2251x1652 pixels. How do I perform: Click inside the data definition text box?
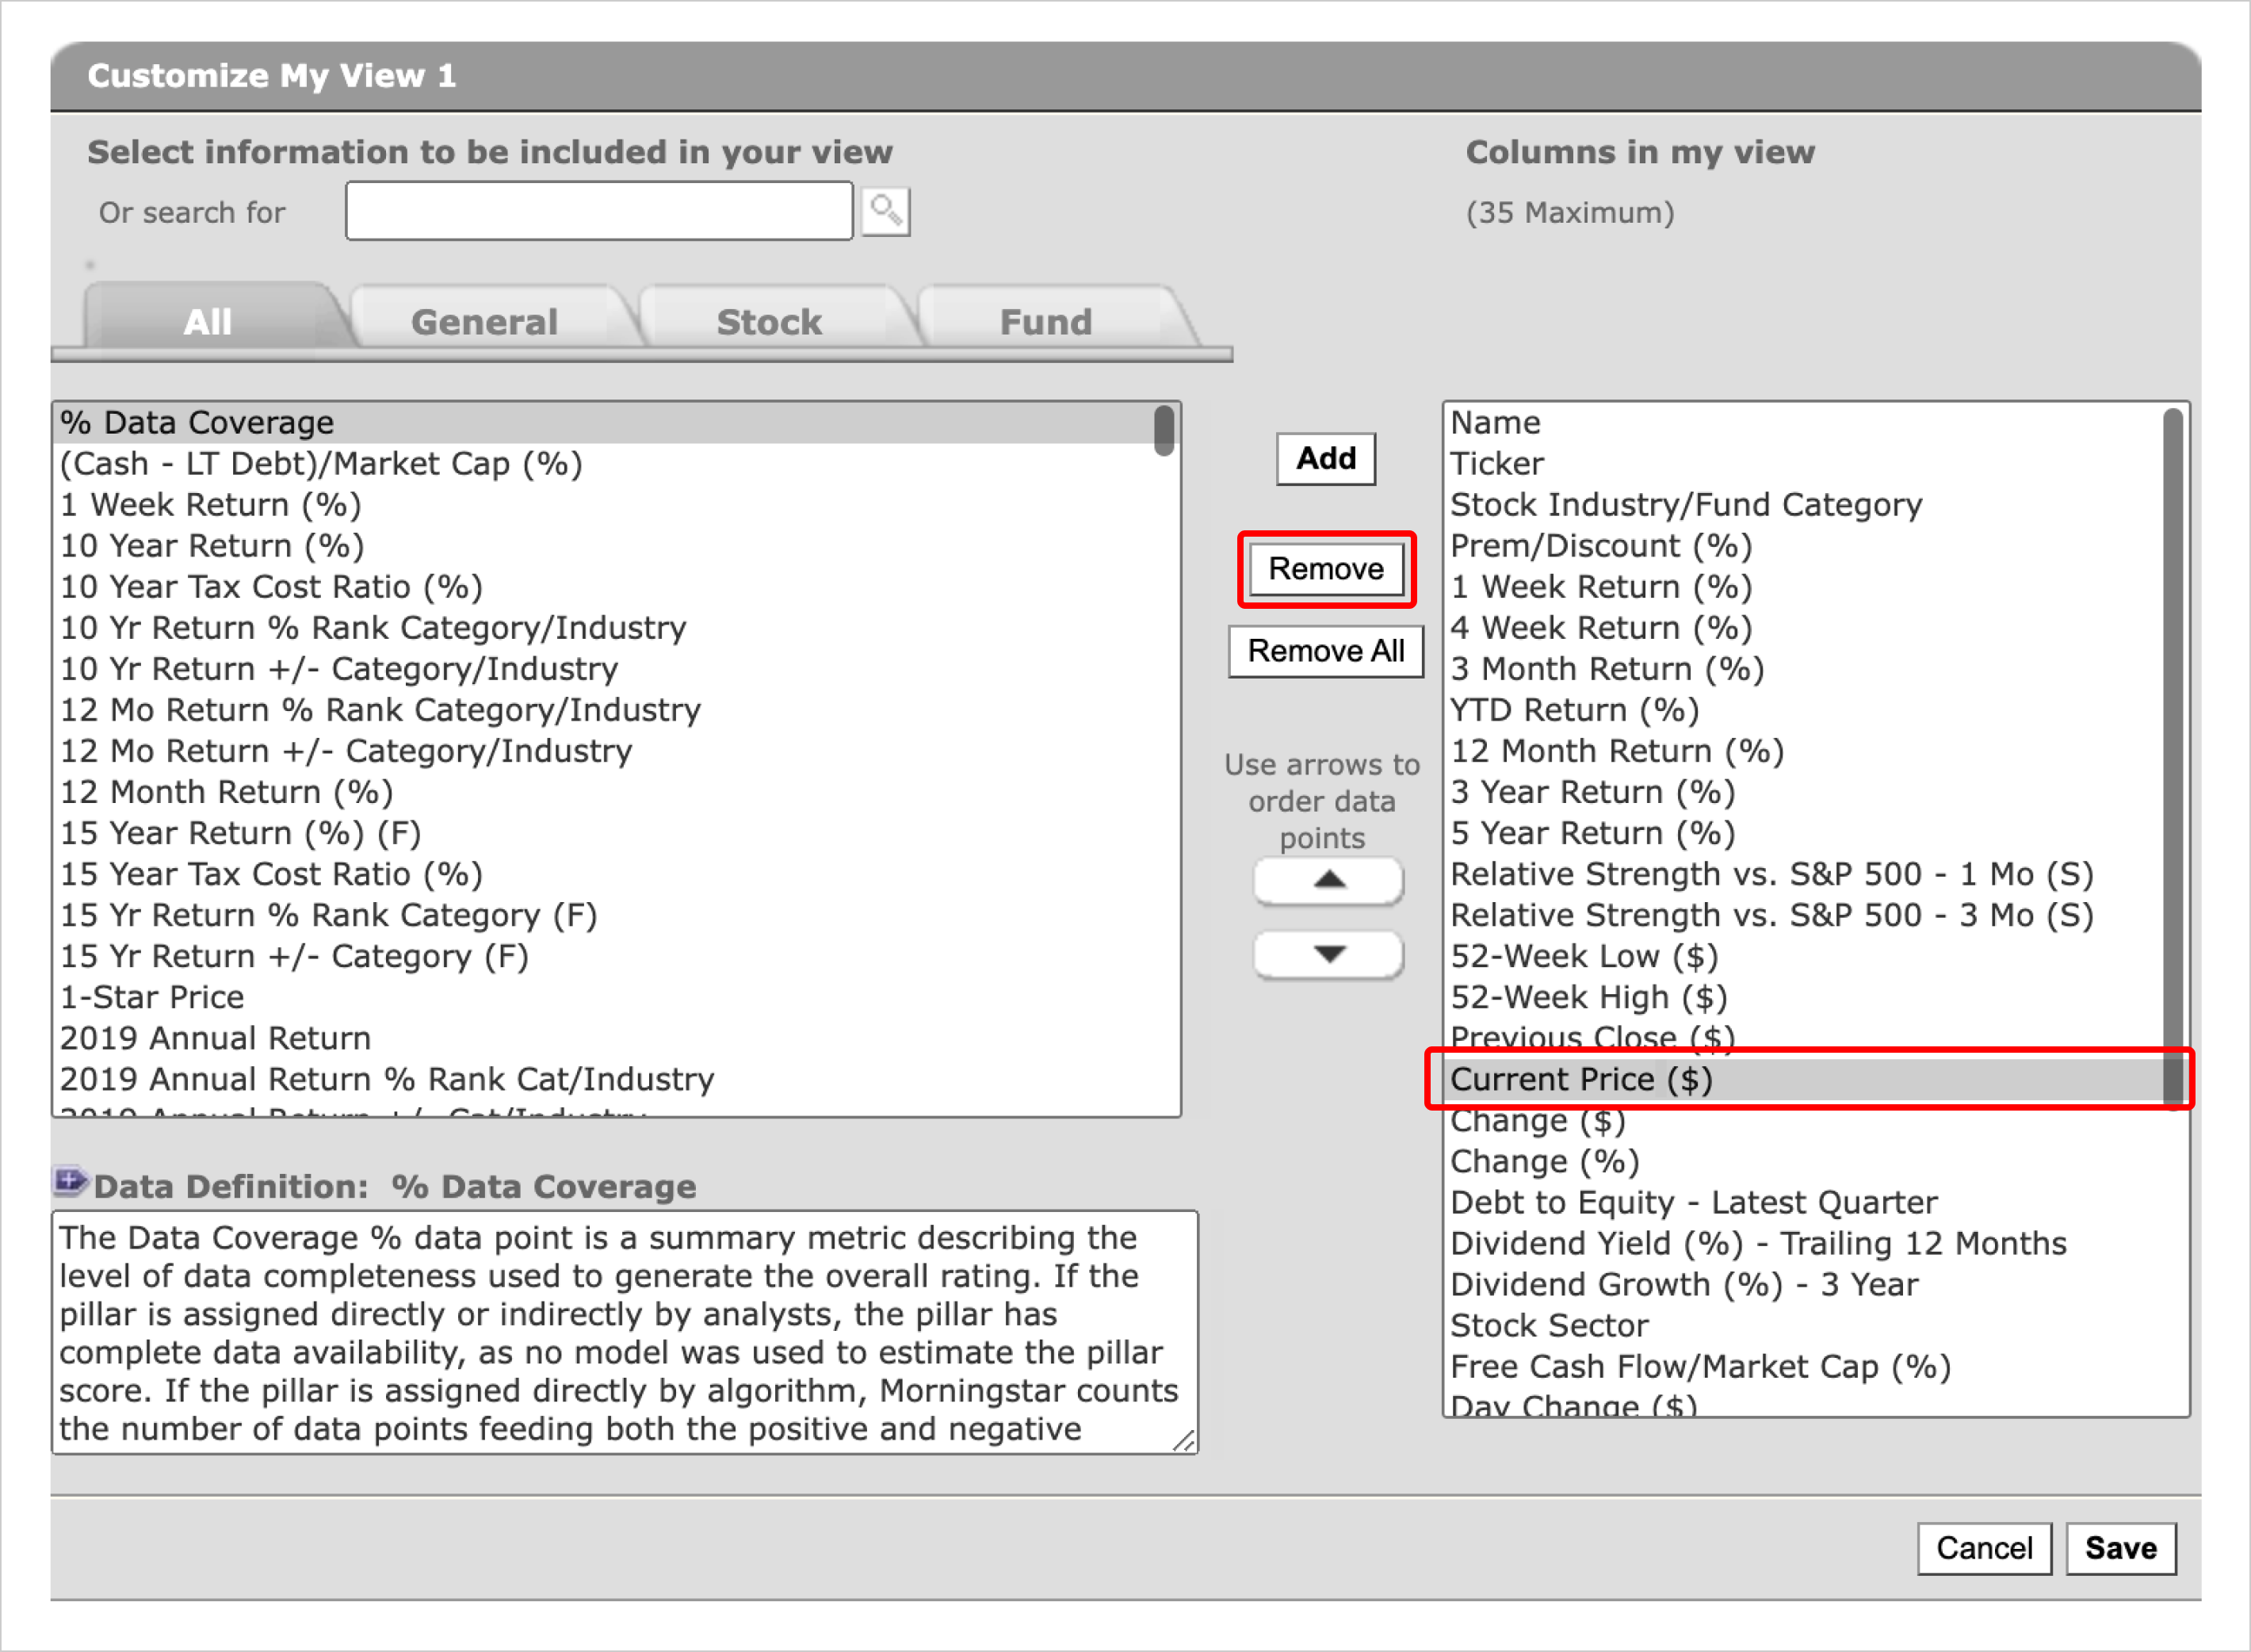click(x=624, y=1332)
